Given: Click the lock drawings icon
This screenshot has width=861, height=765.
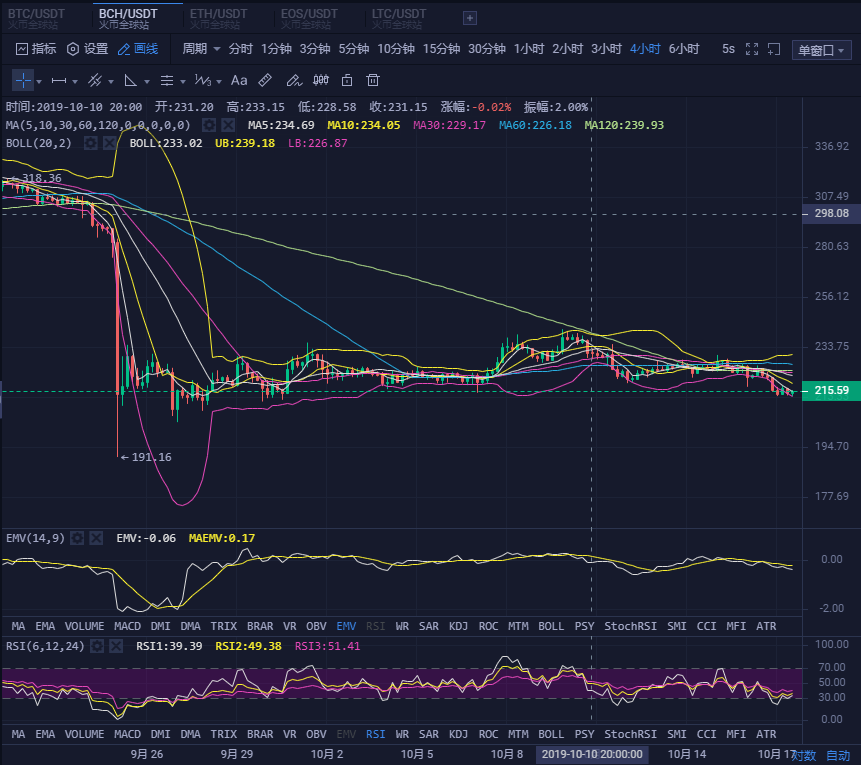Looking at the screenshot, I should point(347,80).
